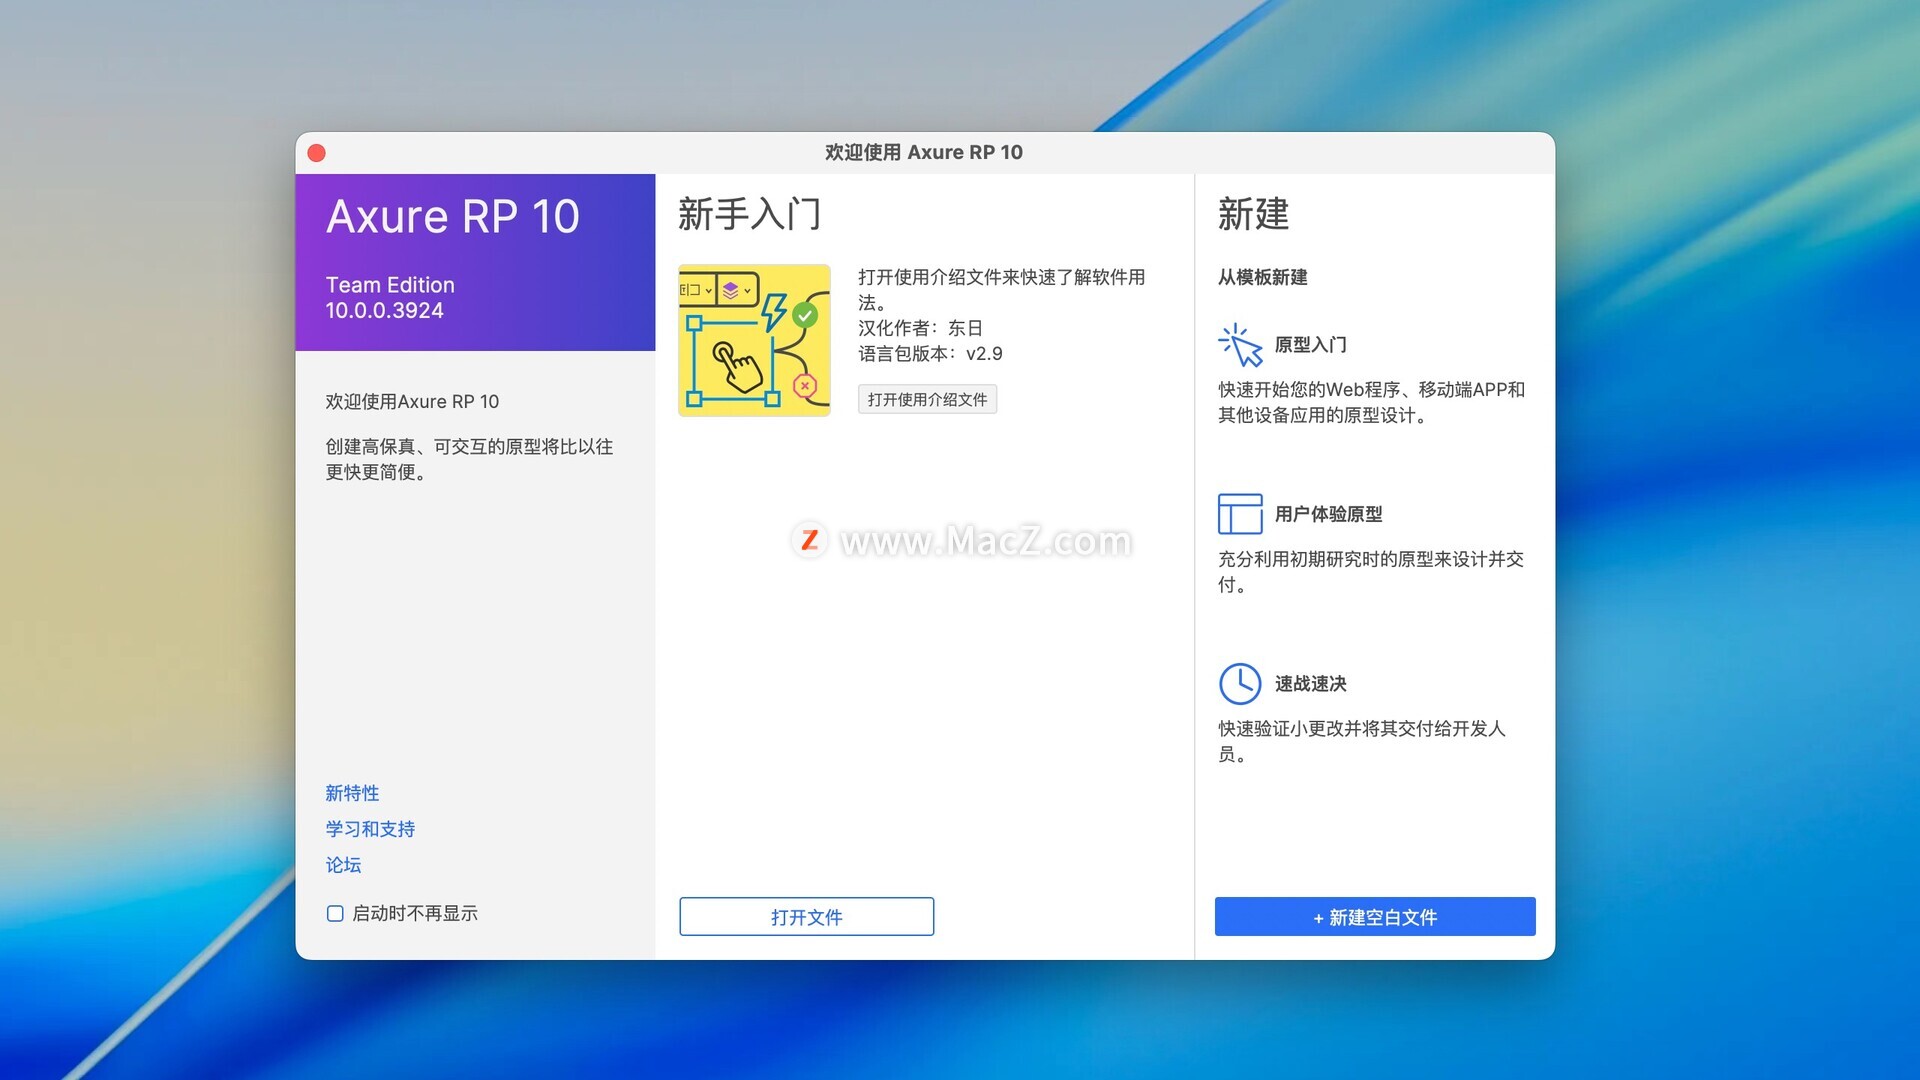The width and height of the screenshot is (1920, 1080).
Task: Click the 打开文件 button
Action: tap(806, 917)
